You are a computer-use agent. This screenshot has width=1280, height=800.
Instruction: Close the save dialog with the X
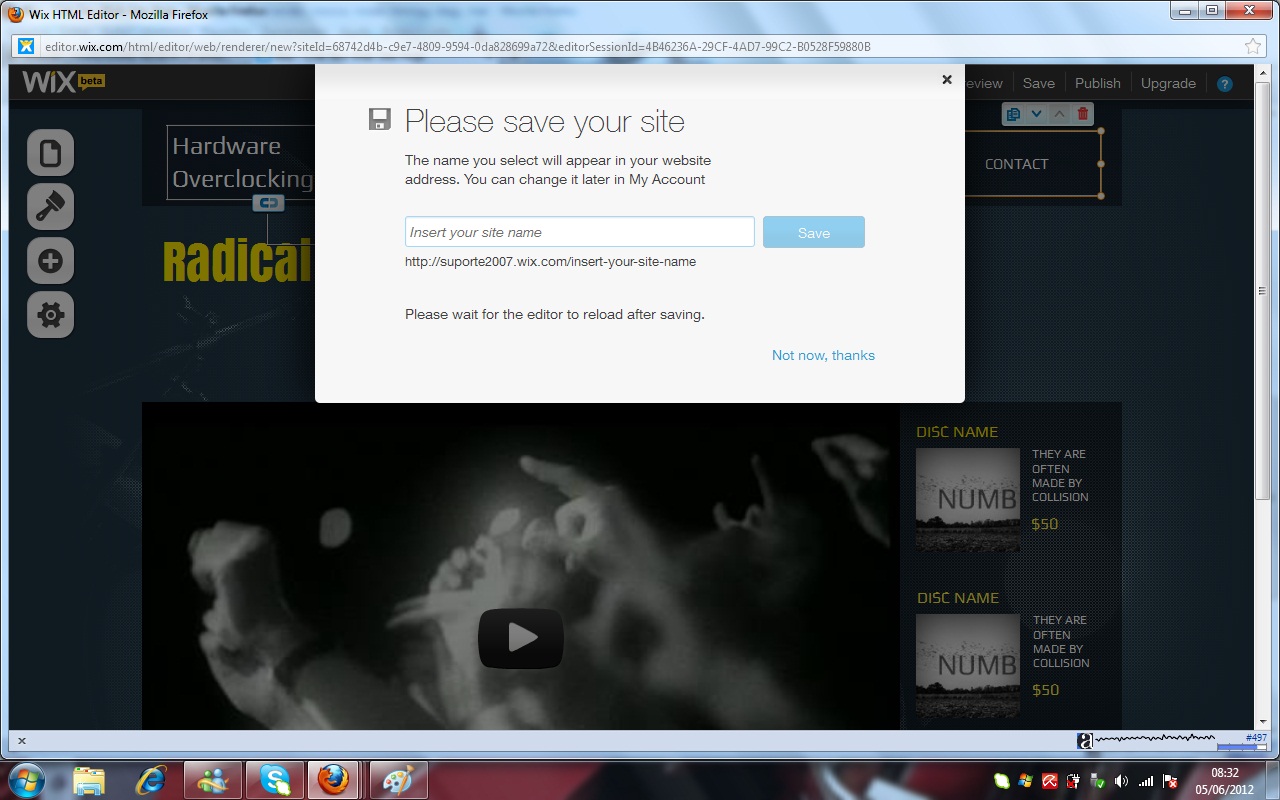pos(946,80)
